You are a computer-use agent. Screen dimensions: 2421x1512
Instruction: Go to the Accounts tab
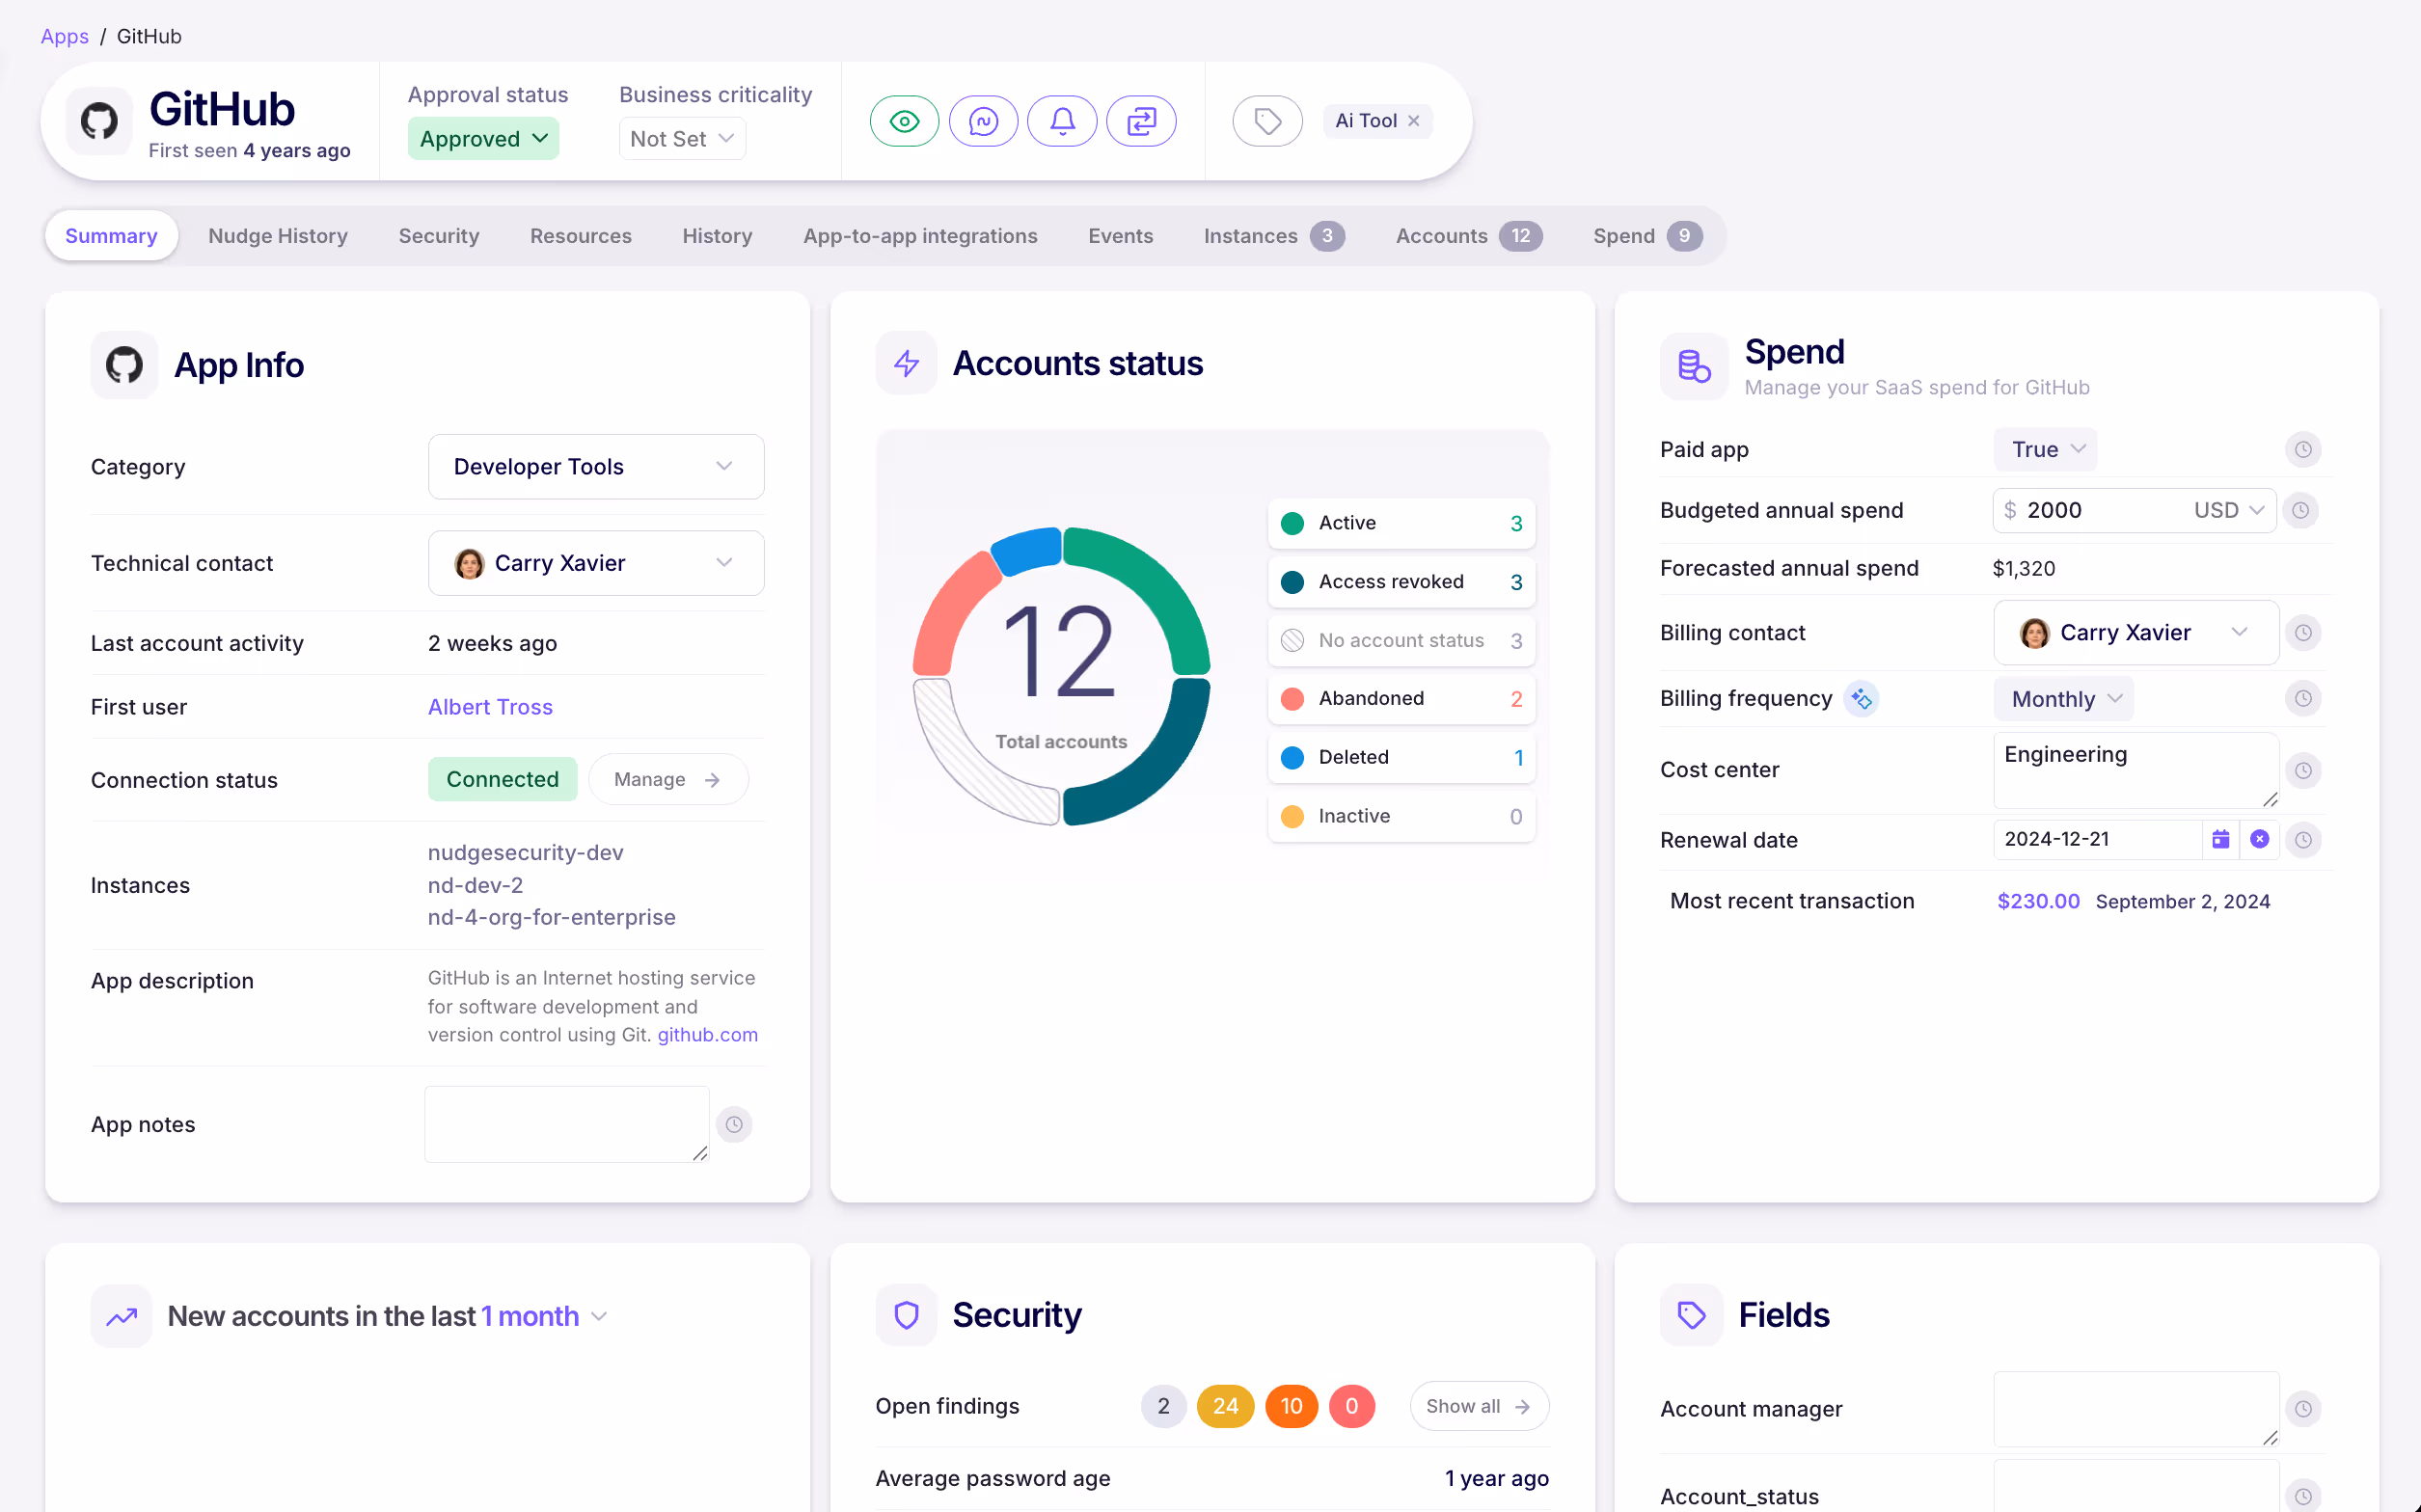point(1468,236)
